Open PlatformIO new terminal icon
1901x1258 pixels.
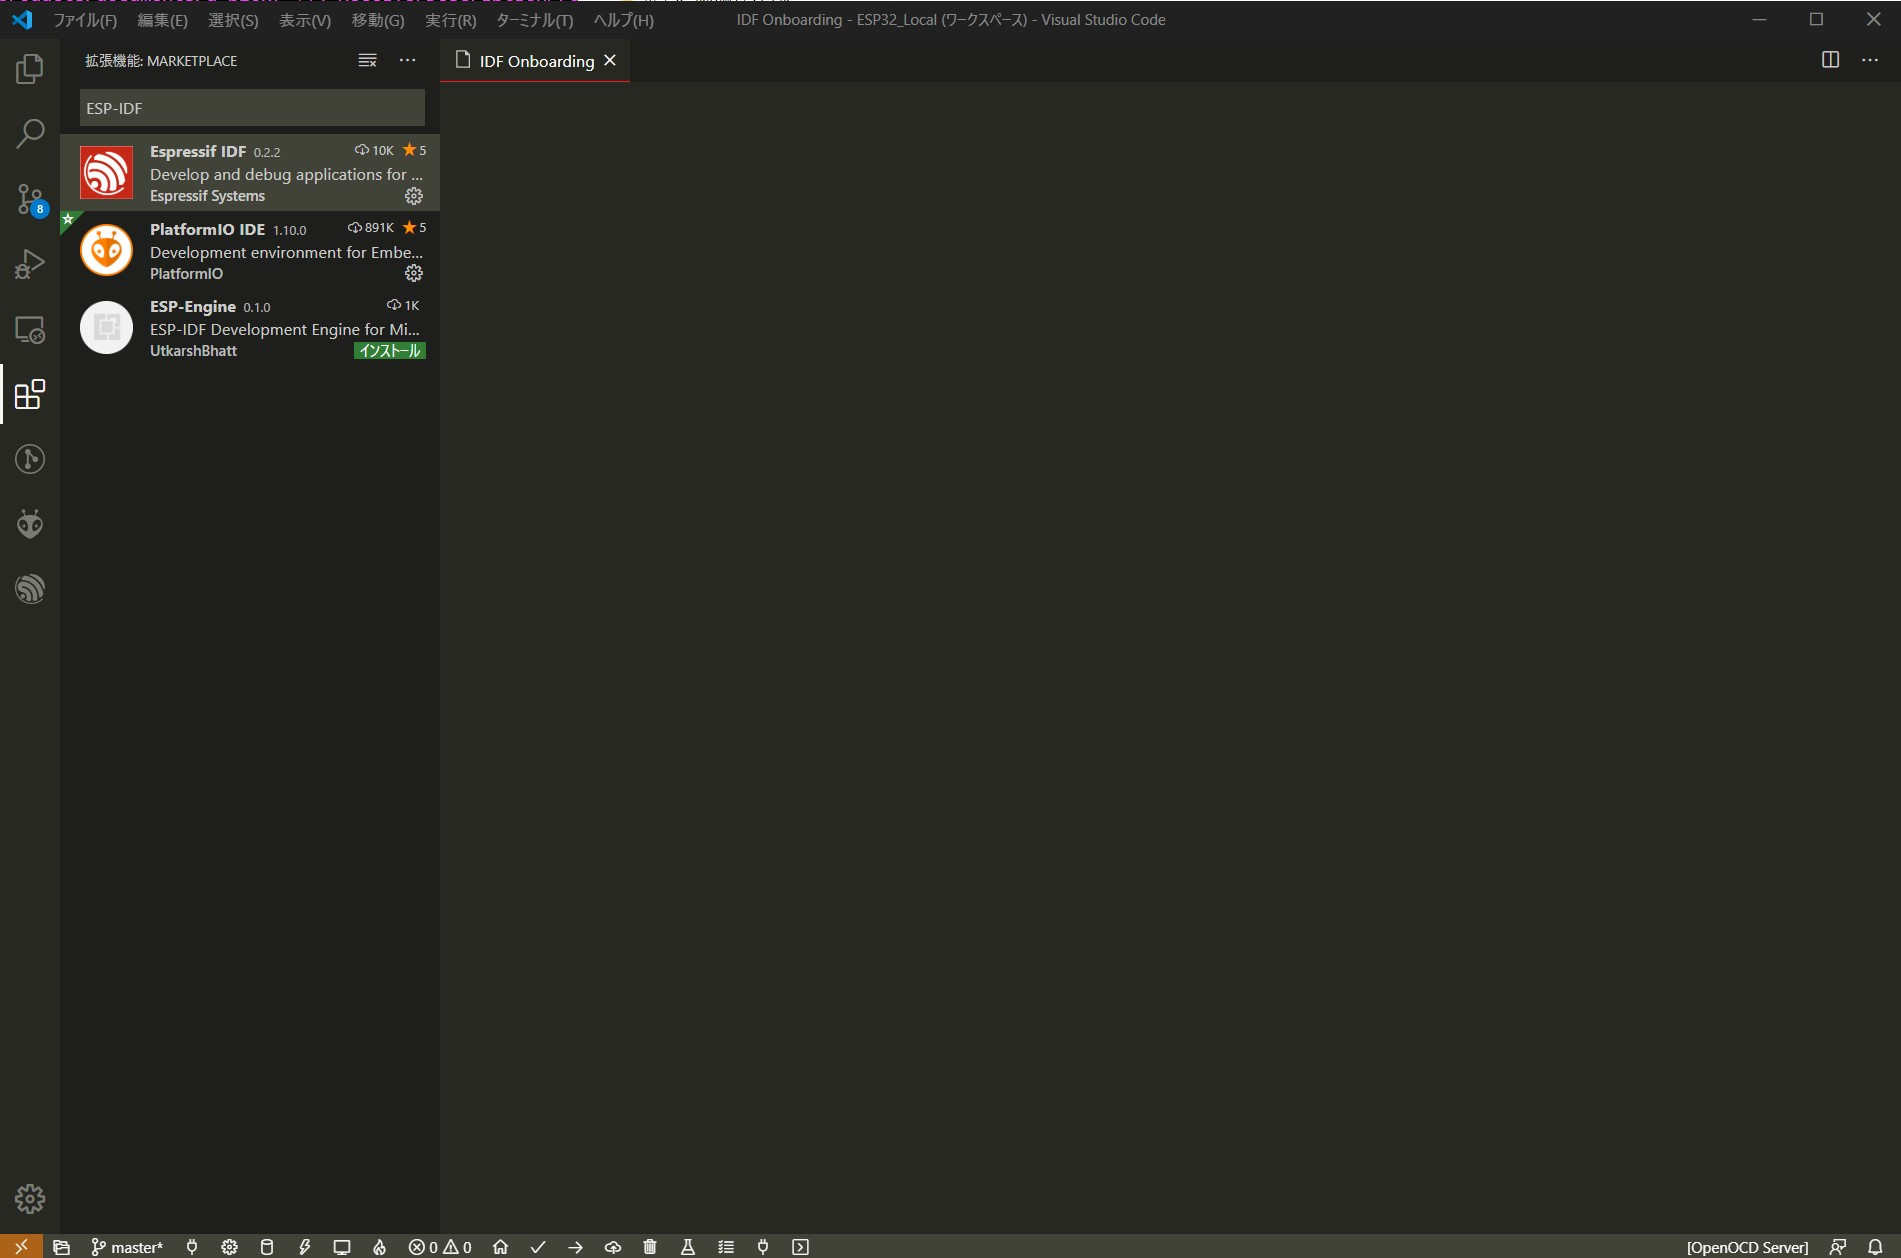pyautogui.click(x=800, y=1247)
